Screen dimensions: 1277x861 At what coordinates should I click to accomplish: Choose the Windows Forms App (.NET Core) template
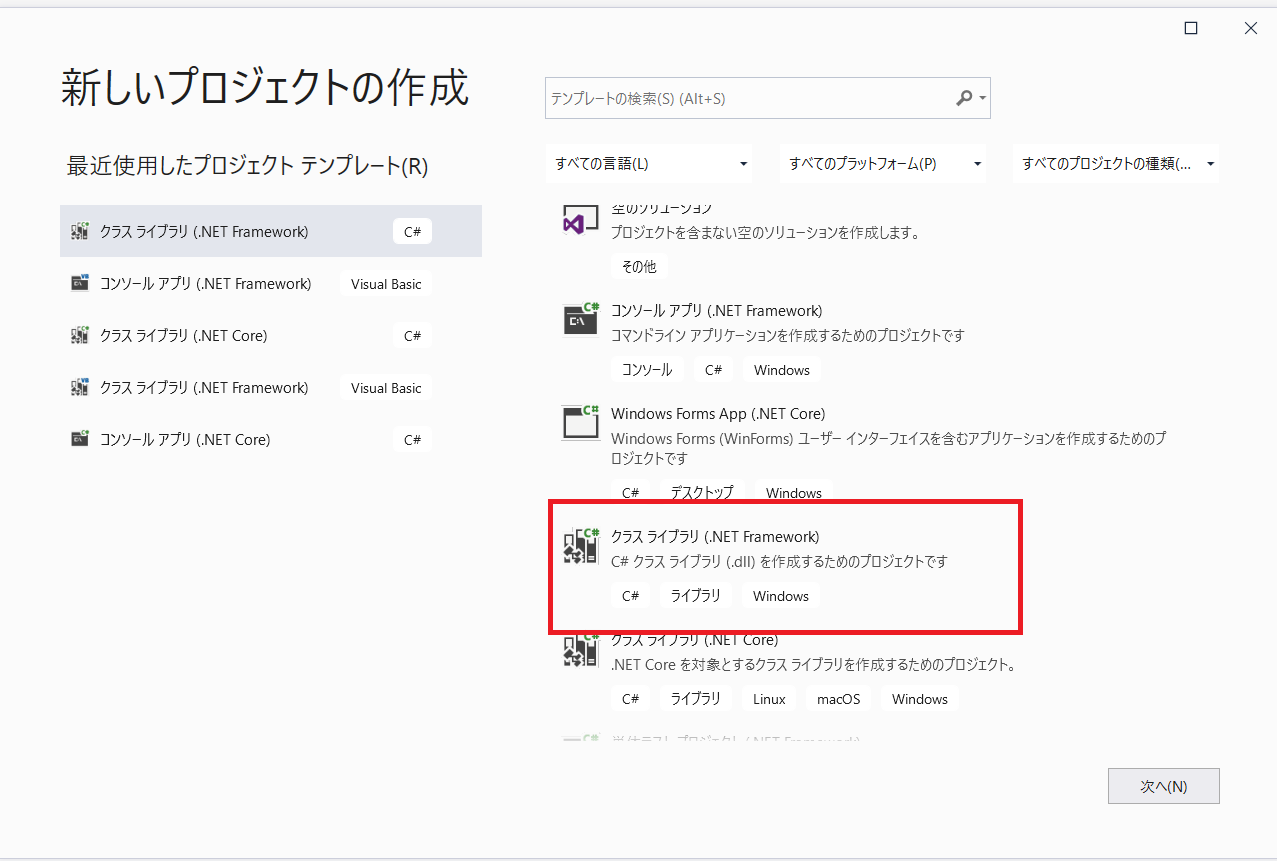coord(718,414)
